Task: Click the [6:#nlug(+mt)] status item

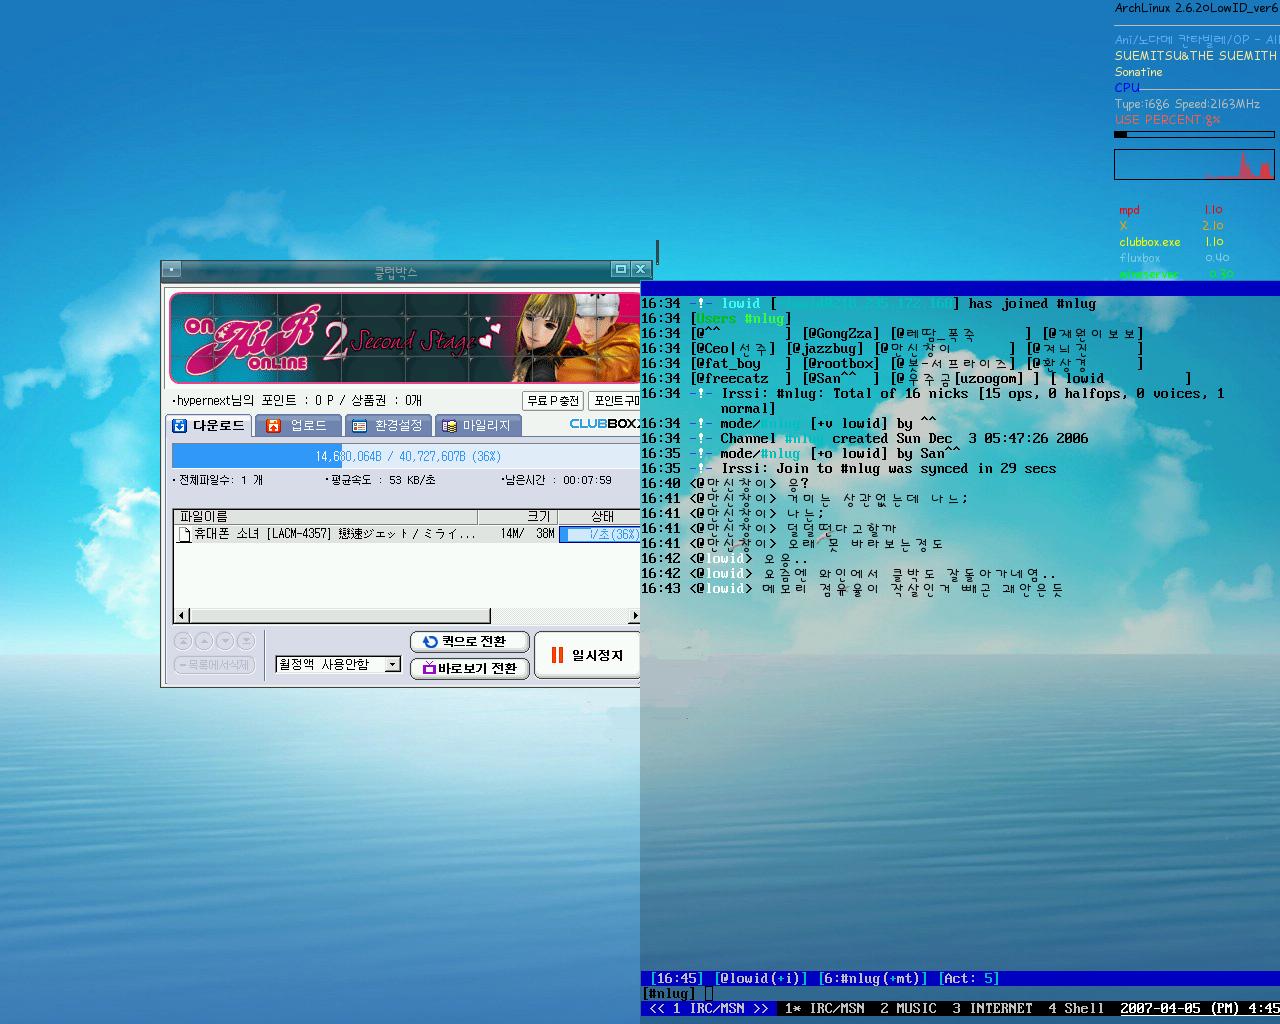Action: click(x=873, y=978)
